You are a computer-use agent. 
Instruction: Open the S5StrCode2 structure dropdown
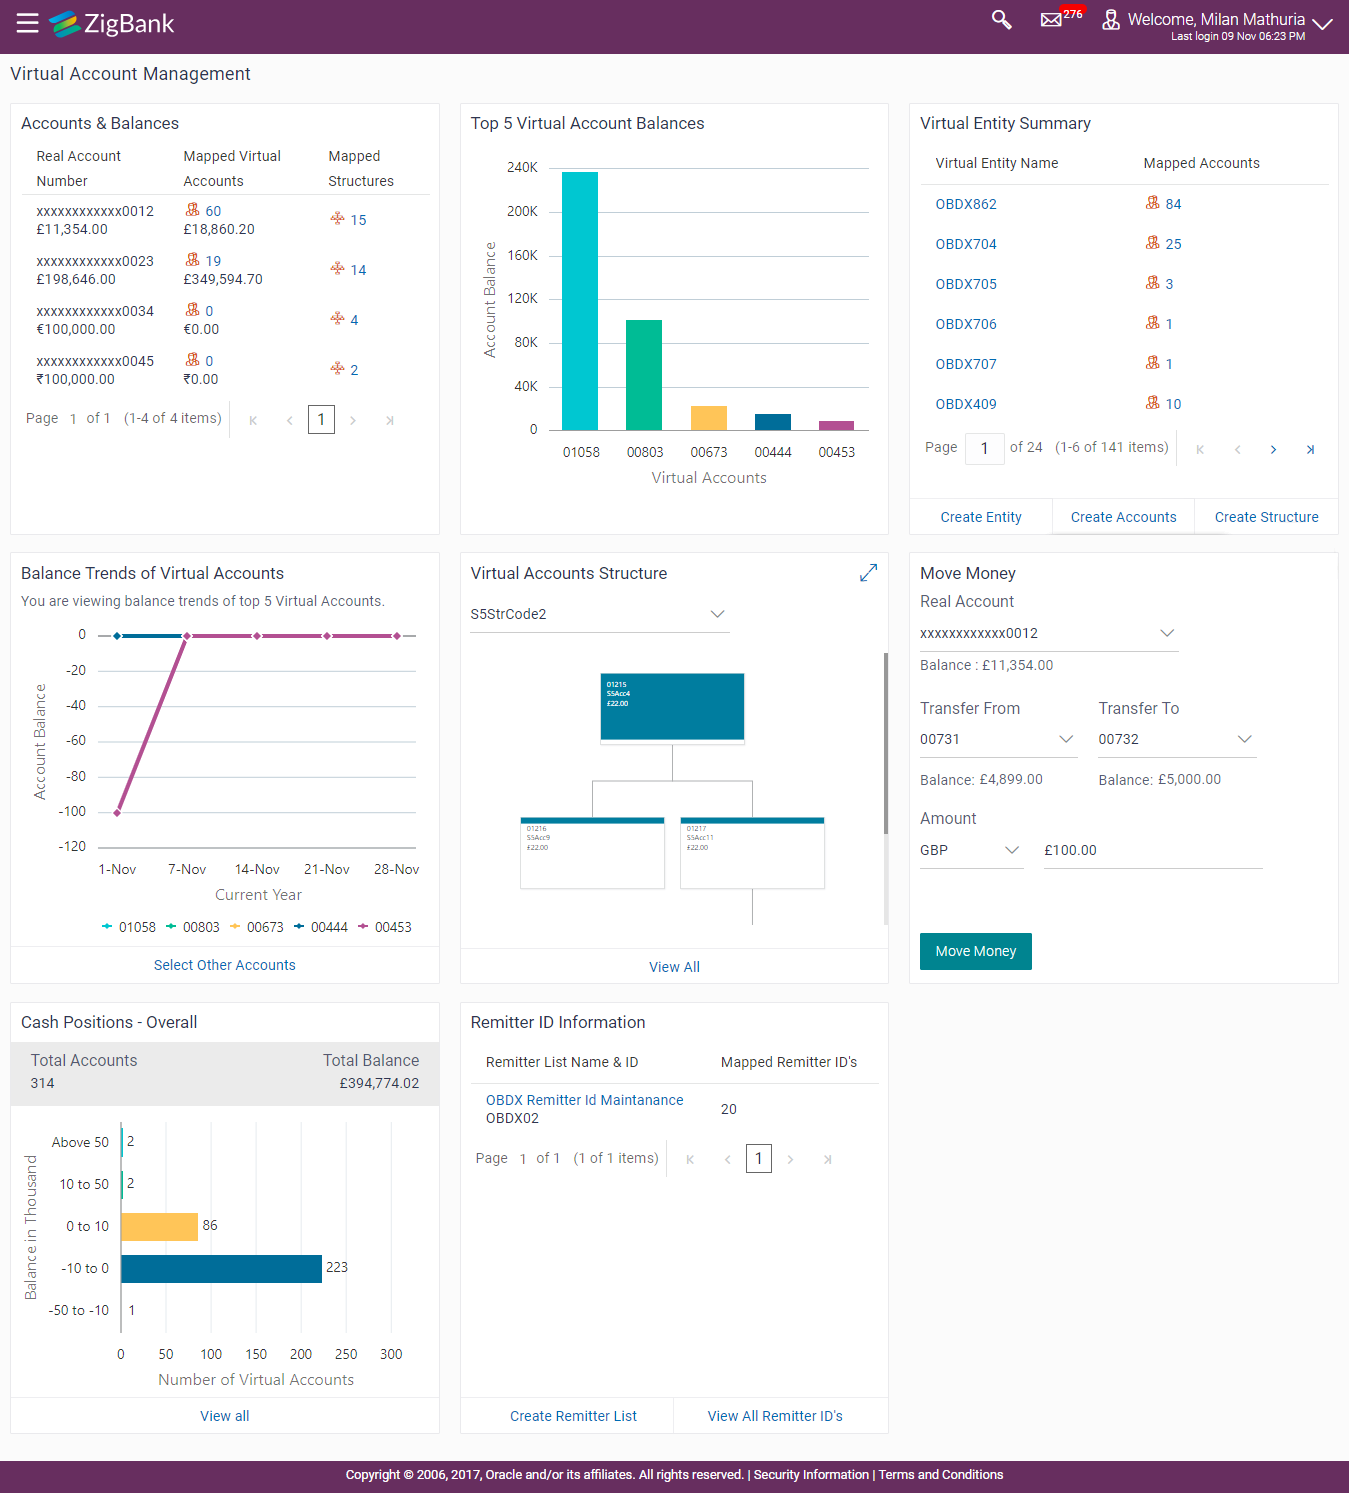point(599,614)
